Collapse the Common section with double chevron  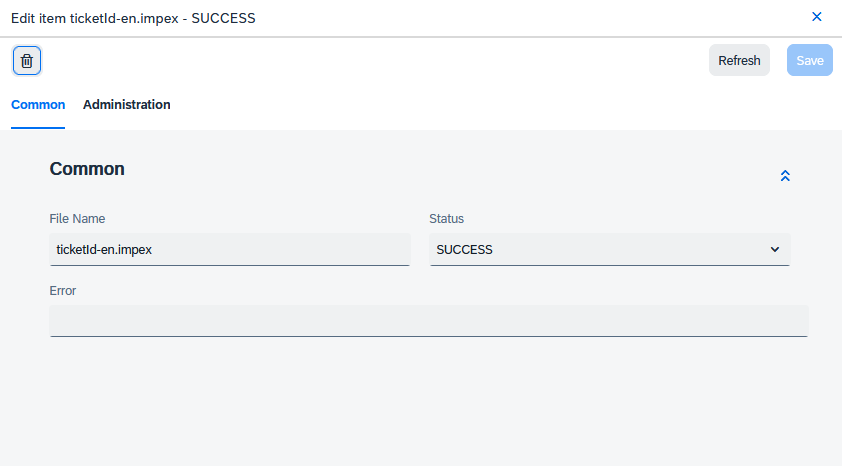(x=785, y=176)
